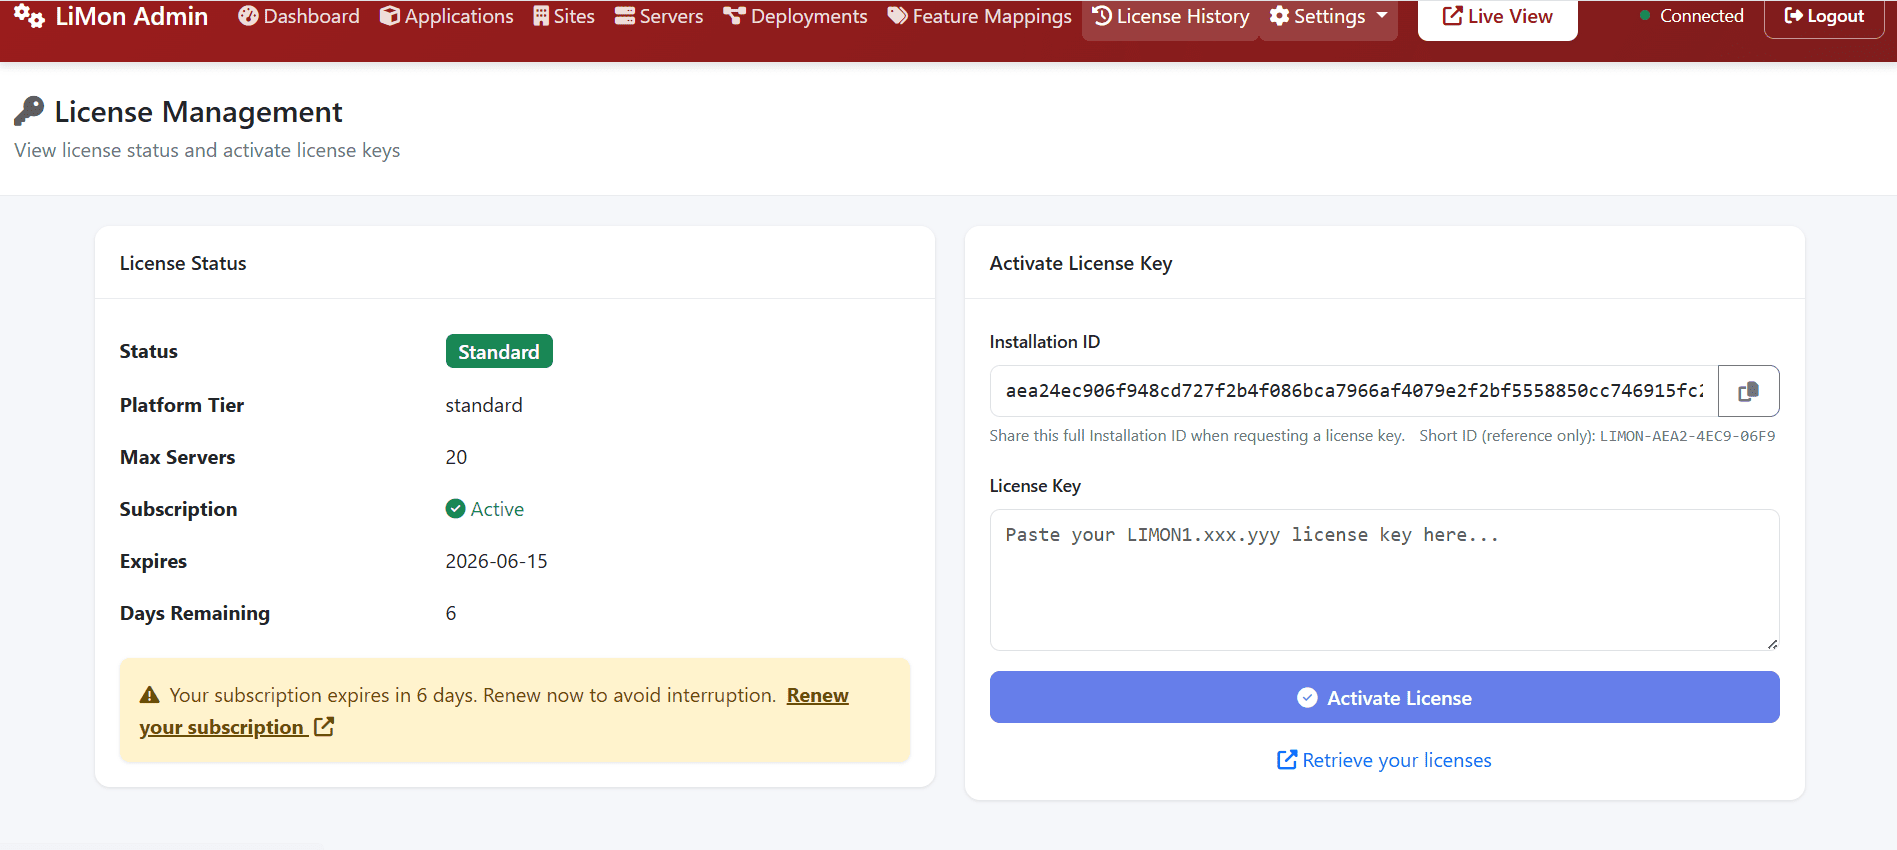The height and width of the screenshot is (850, 1897).
Task: Click the Settings dropdown caret arrow
Action: click(1382, 16)
